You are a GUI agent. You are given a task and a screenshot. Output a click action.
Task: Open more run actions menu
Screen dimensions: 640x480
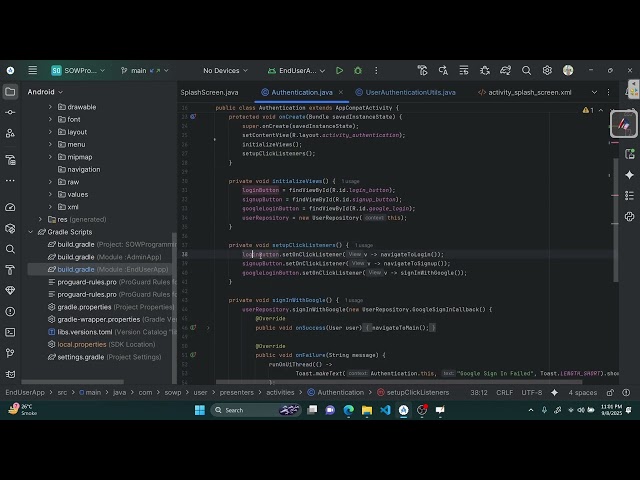coord(376,71)
